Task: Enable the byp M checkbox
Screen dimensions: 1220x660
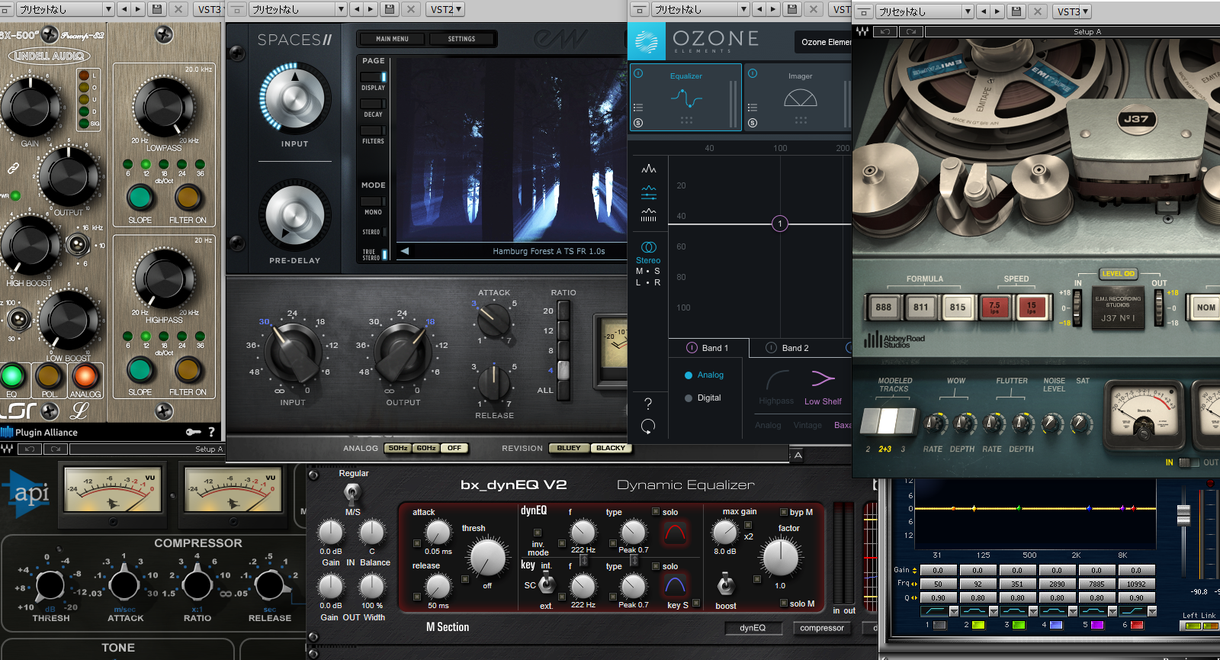Action: click(x=783, y=511)
